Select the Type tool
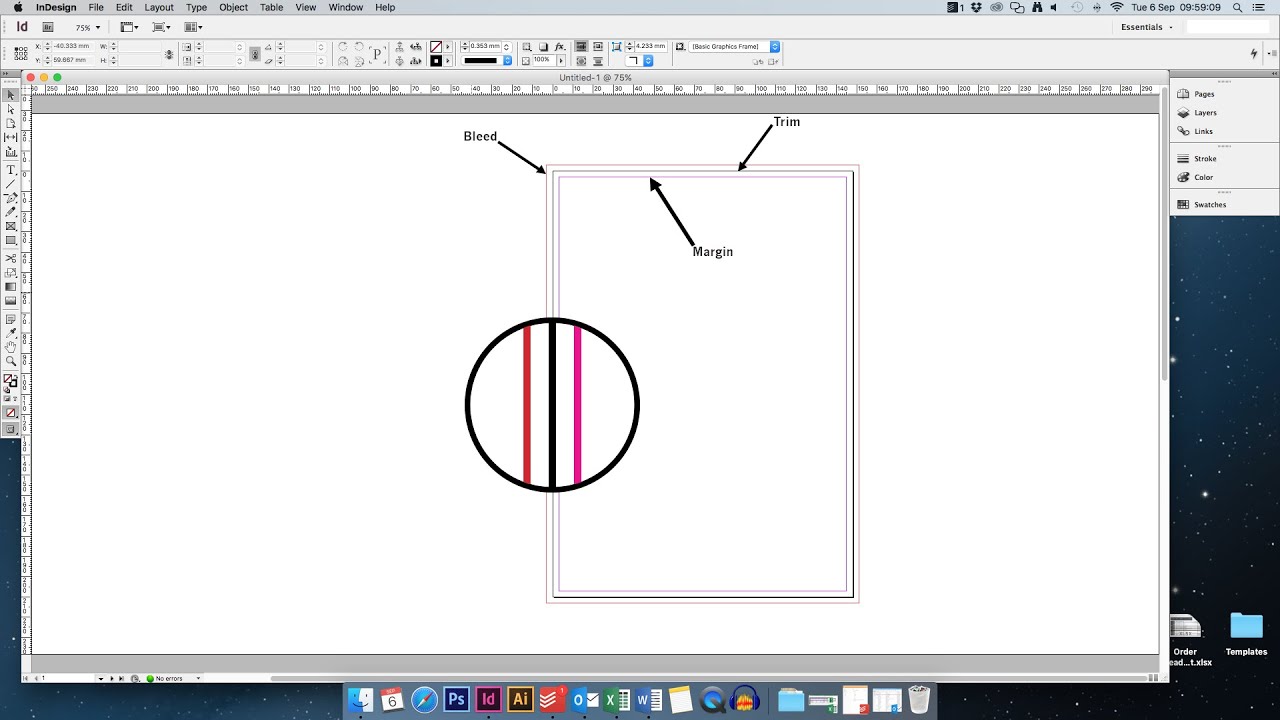Viewport: 1280px width, 720px height. coord(11,170)
